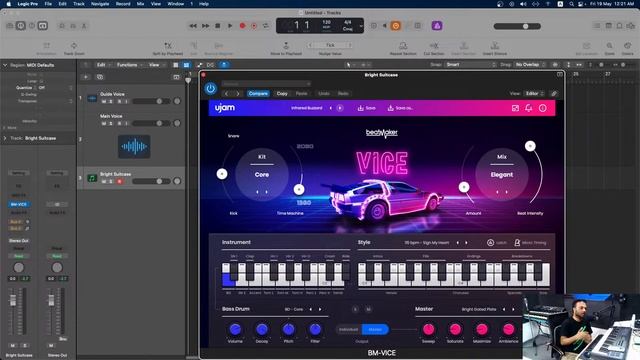Screen dimensions: 640x360
Task: Switch Output to Master
Action: pos(375,329)
